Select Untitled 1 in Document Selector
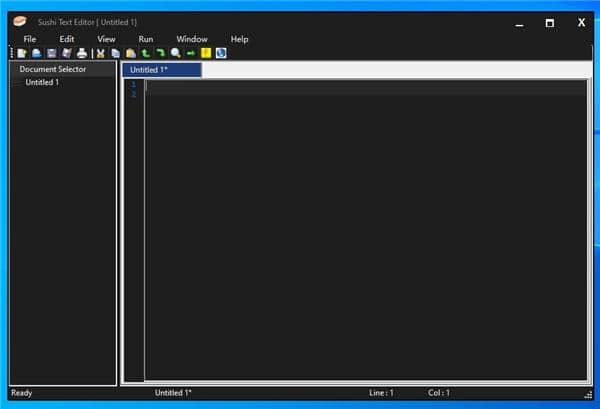This screenshot has width=600, height=409. click(x=42, y=83)
